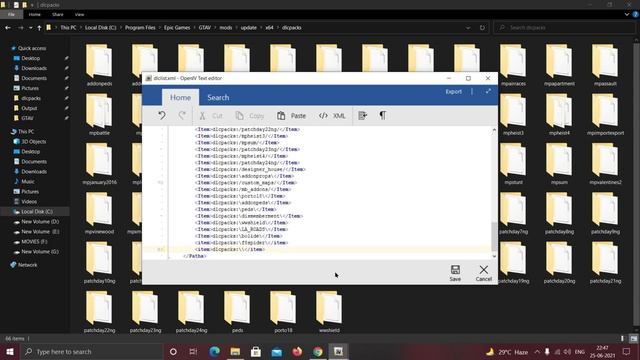This screenshot has height=360, width=640.
Task: Switch to large icons view in status bar
Action: click(x=633, y=339)
